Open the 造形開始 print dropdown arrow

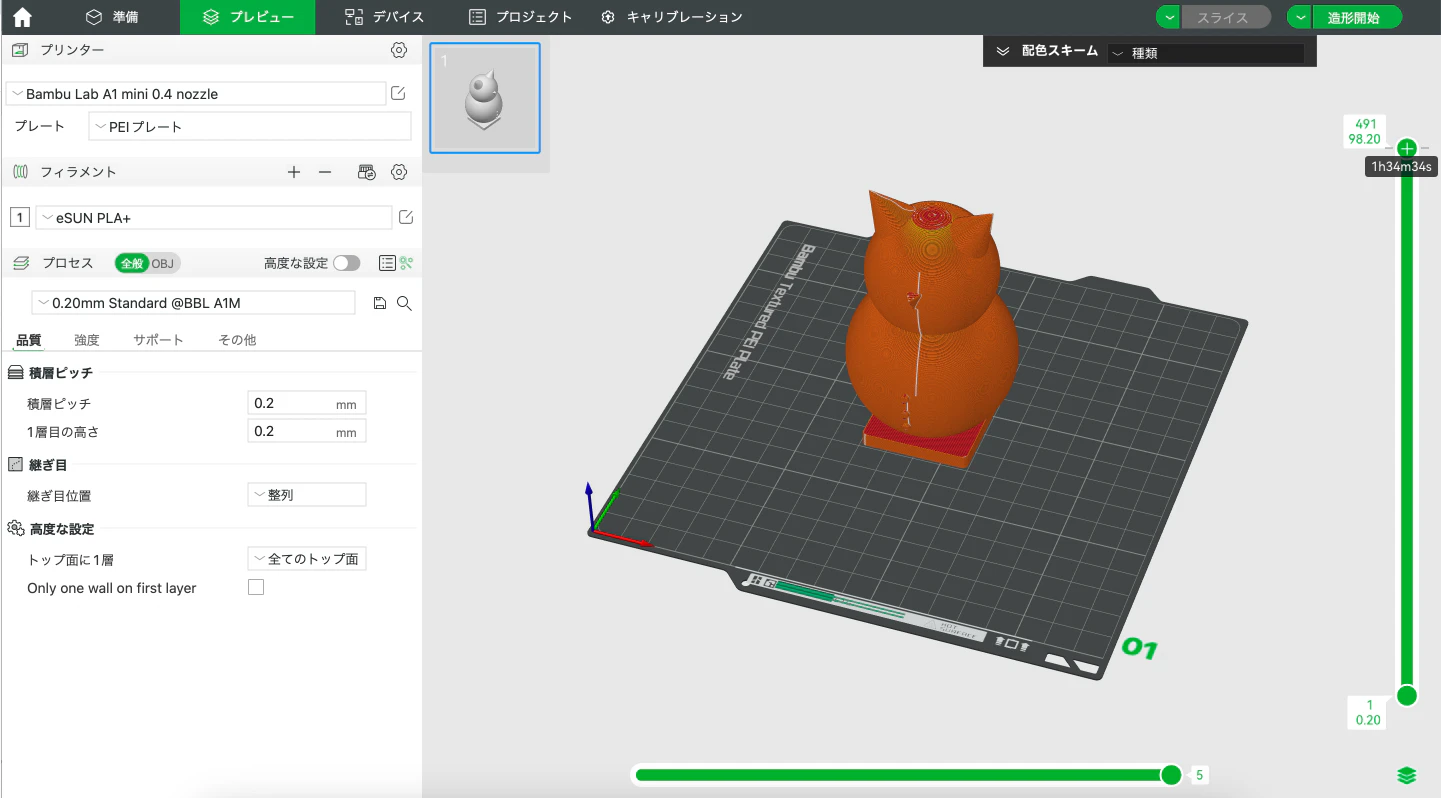click(1299, 17)
